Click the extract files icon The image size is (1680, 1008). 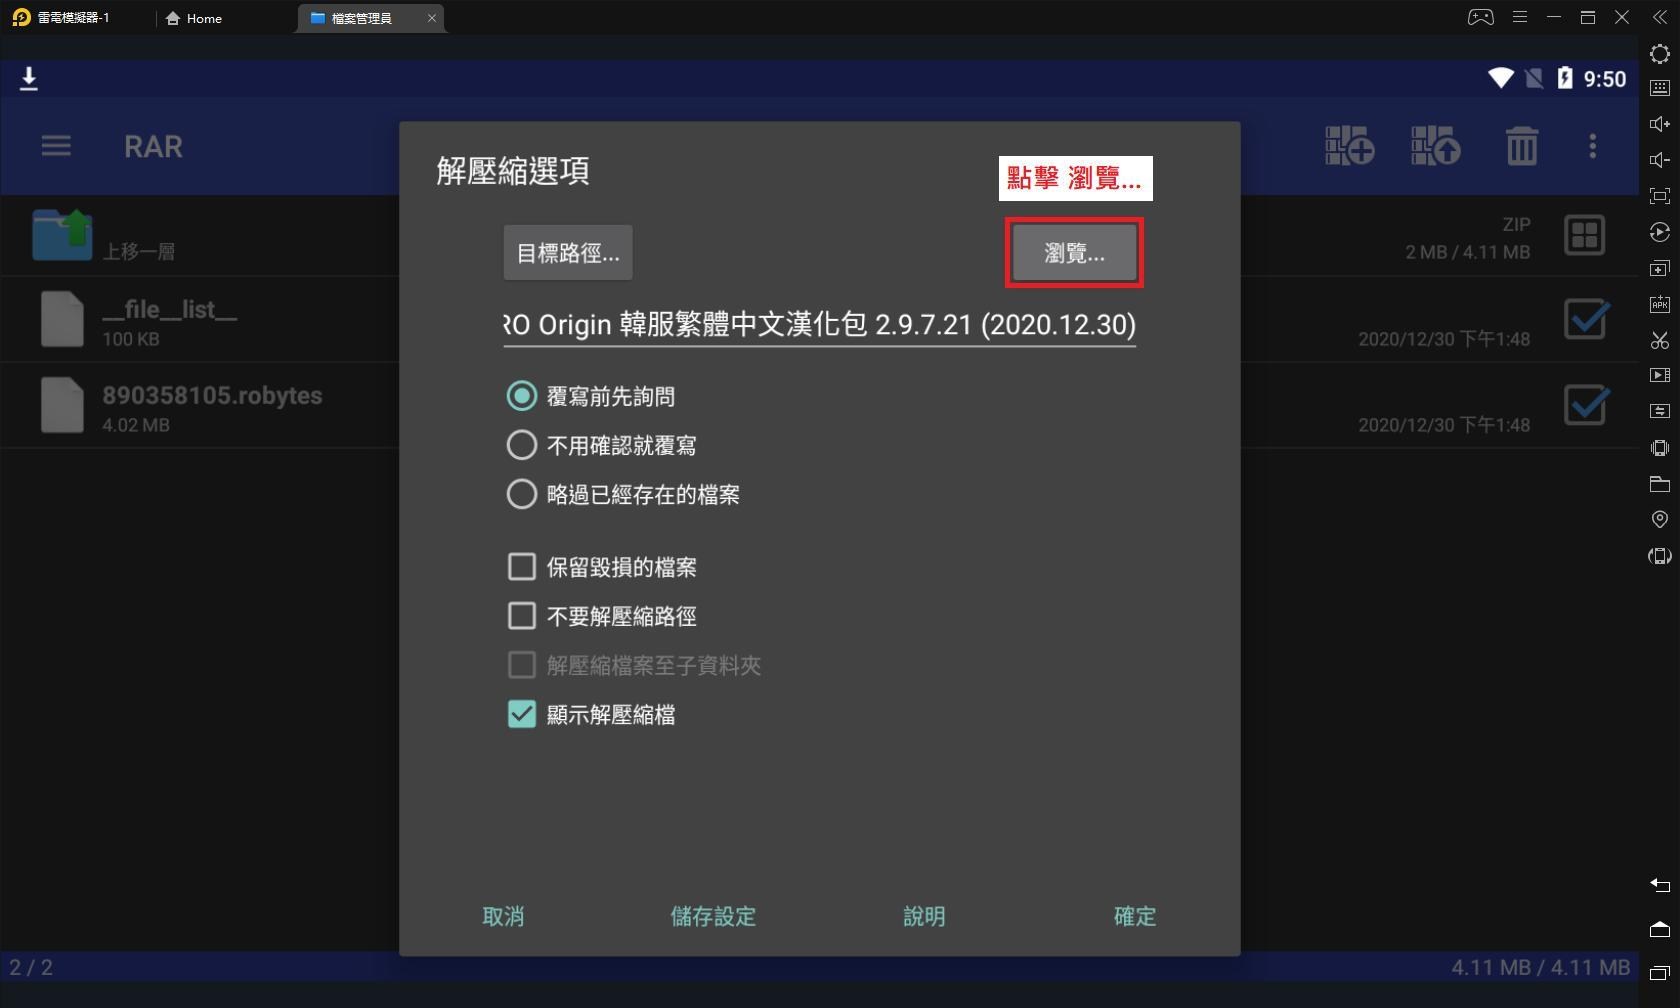coord(1435,146)
